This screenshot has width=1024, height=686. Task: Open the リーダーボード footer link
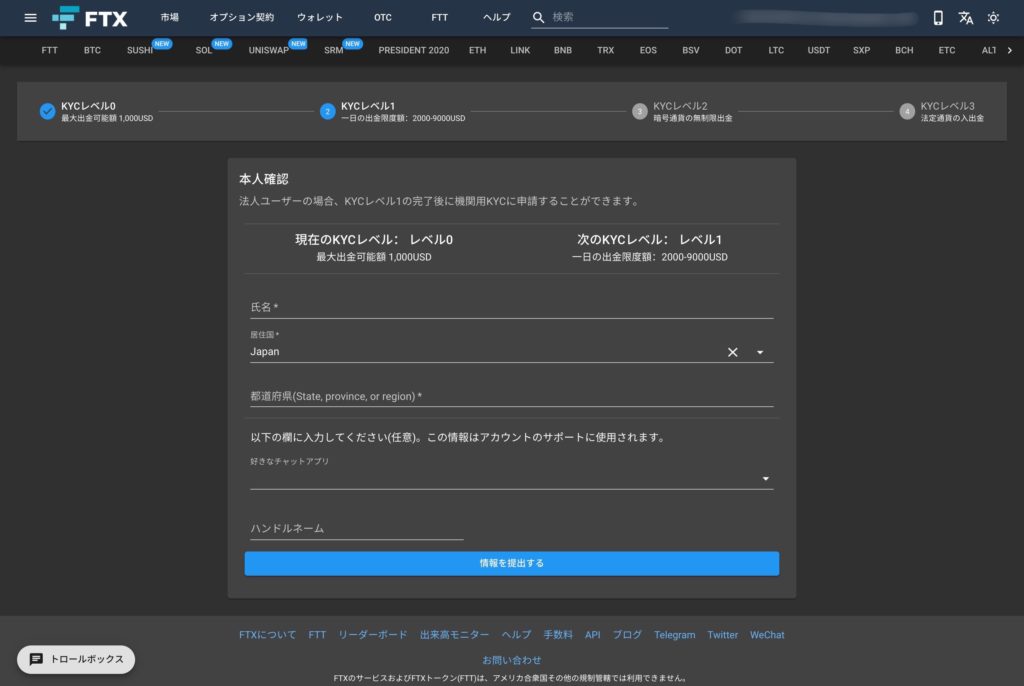point(372,635)
